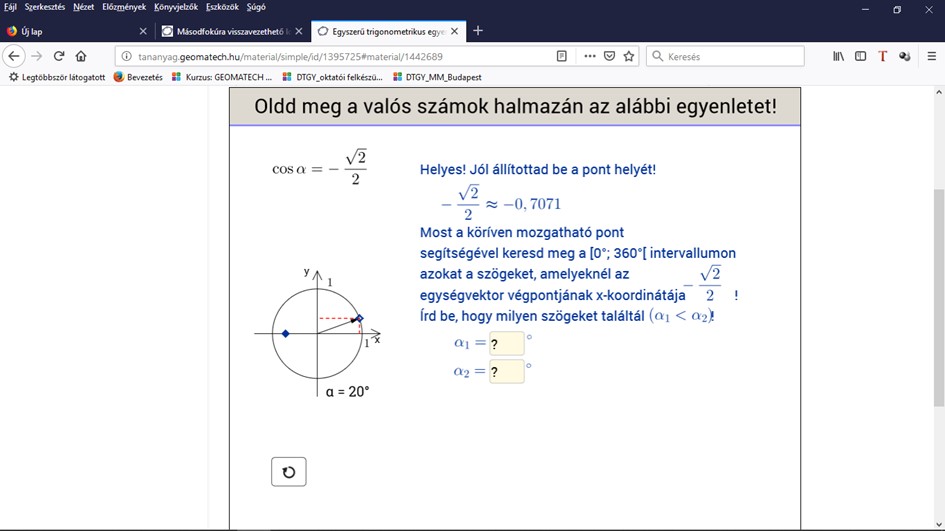The width and height of the screenshot is (945, 531).
Task: Close the Új lap tab
Action: click(143, 31)
